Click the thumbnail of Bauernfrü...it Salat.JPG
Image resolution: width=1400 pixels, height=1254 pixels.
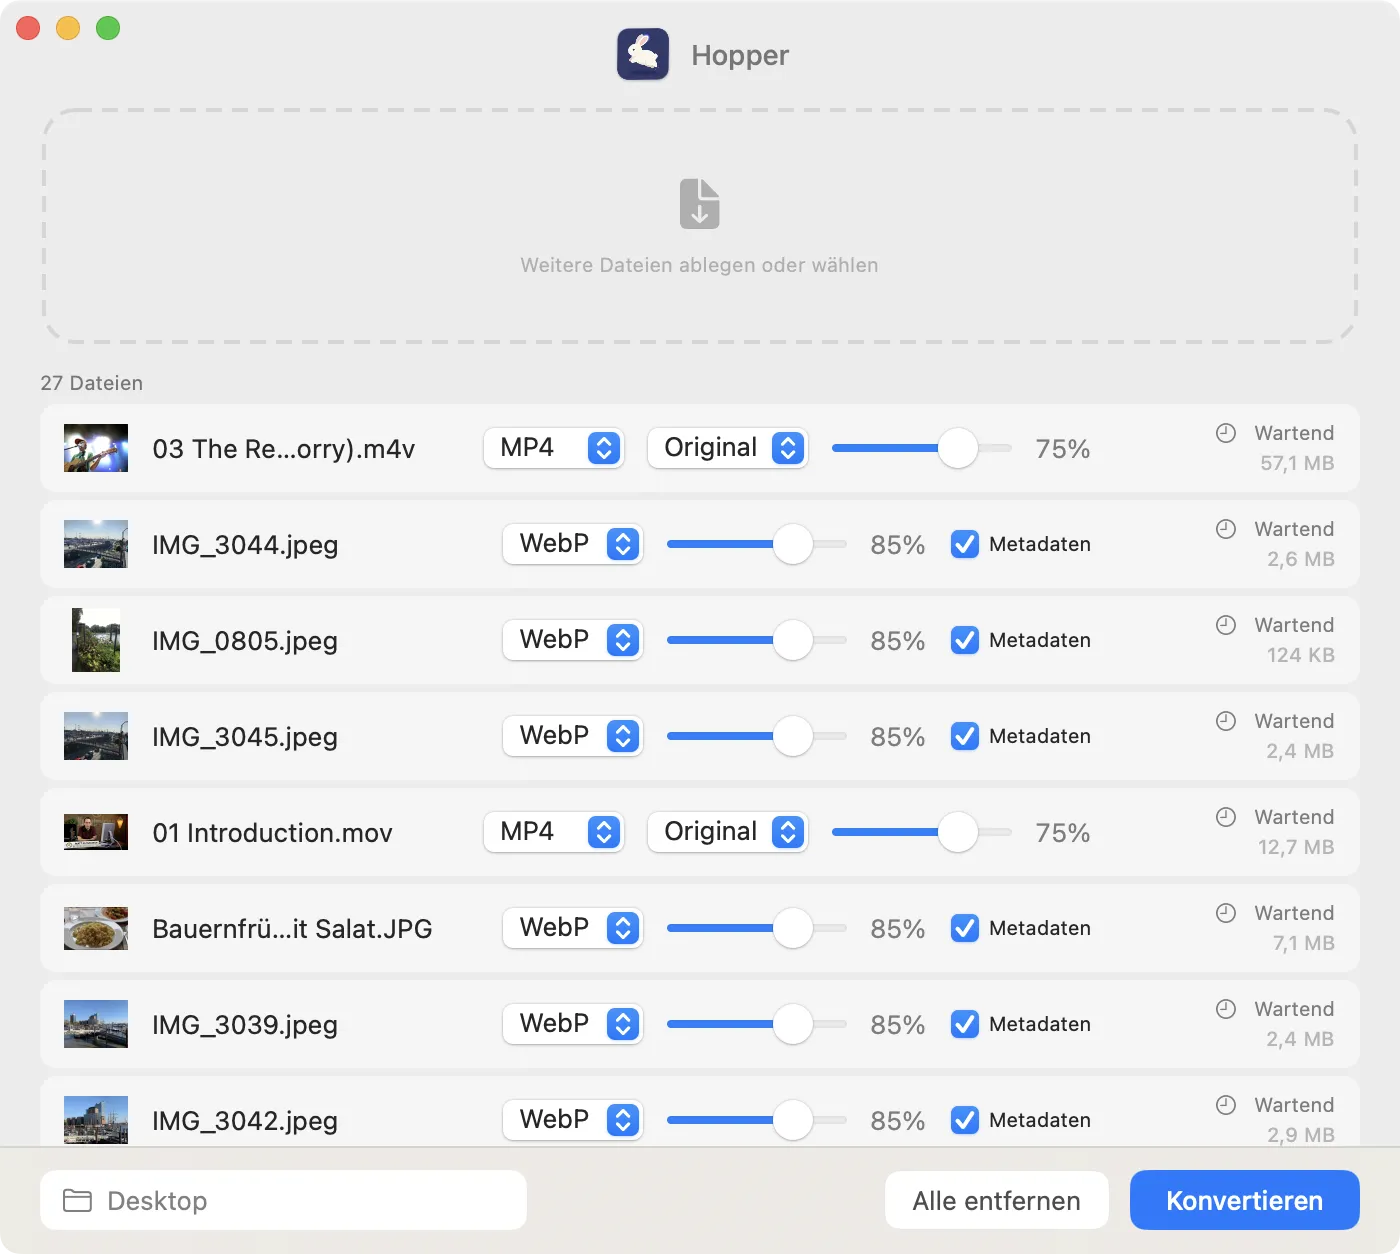click(x=96, y=928)
